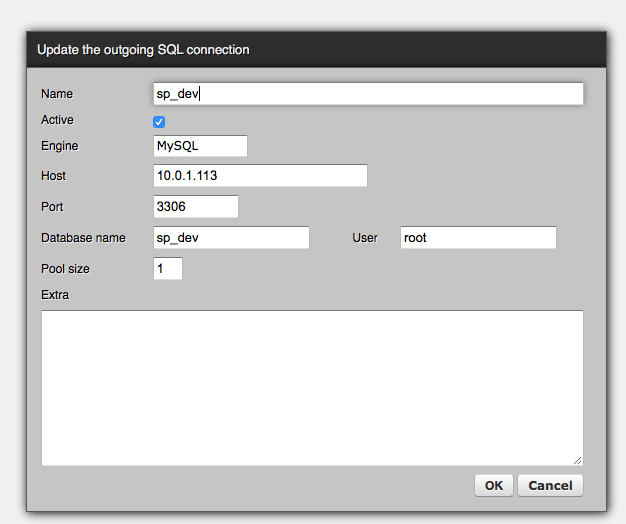Image resolution: width=626 pixels, height=524 pixels.
Task: Click the Port label
Action: pyautogui.click(x=53, y=207)
